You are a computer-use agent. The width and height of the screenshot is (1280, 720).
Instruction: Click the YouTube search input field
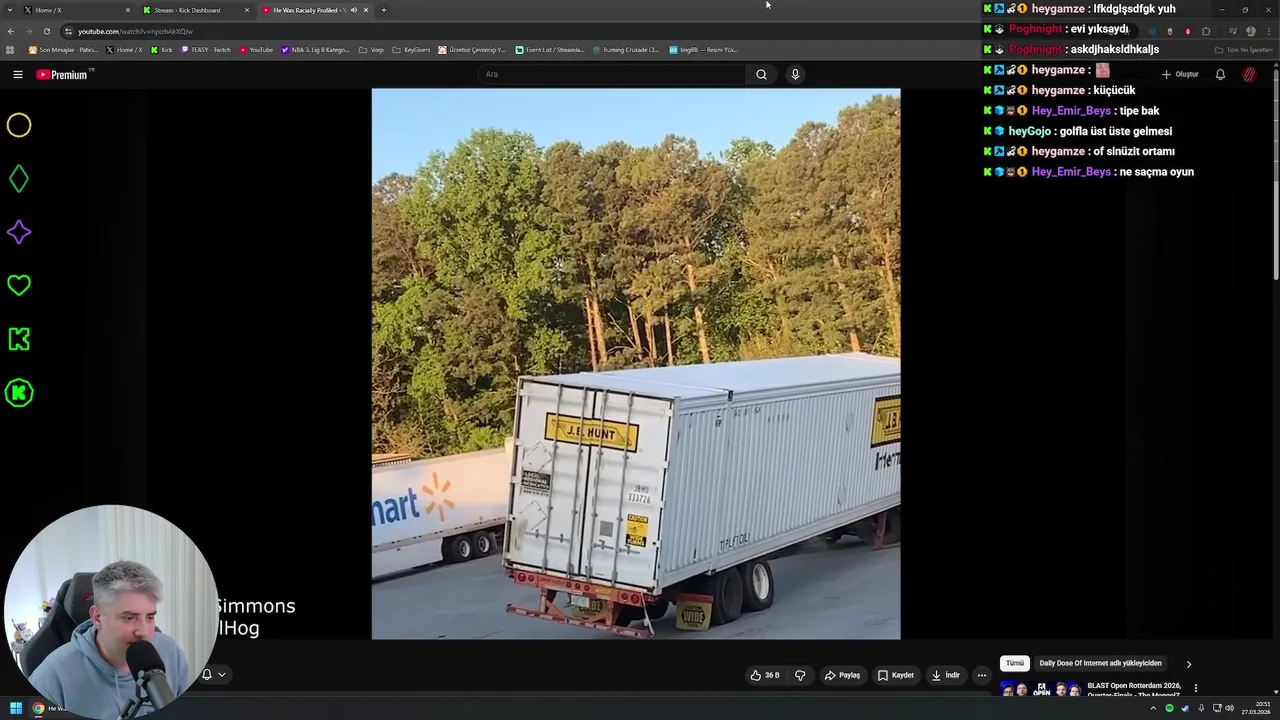point(611,74)
